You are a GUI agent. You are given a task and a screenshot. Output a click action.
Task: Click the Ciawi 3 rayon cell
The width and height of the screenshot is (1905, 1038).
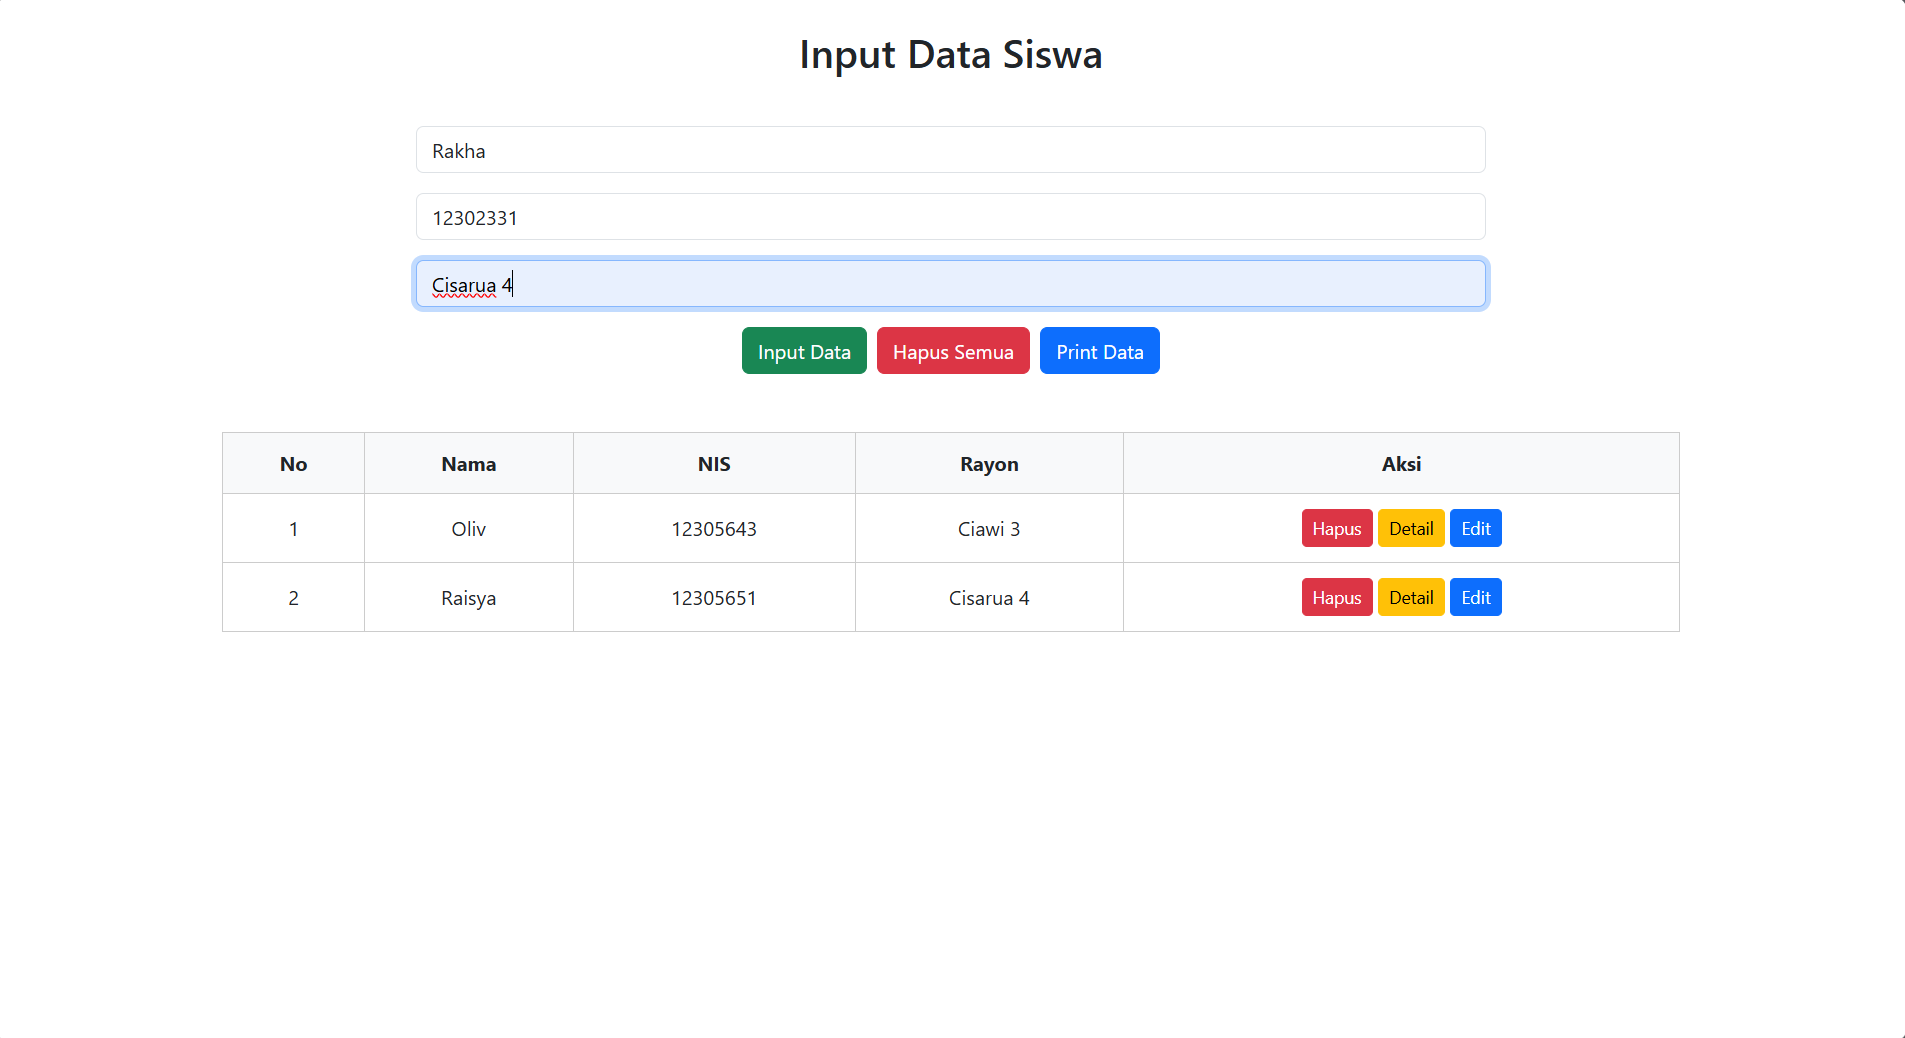[989, 529]
